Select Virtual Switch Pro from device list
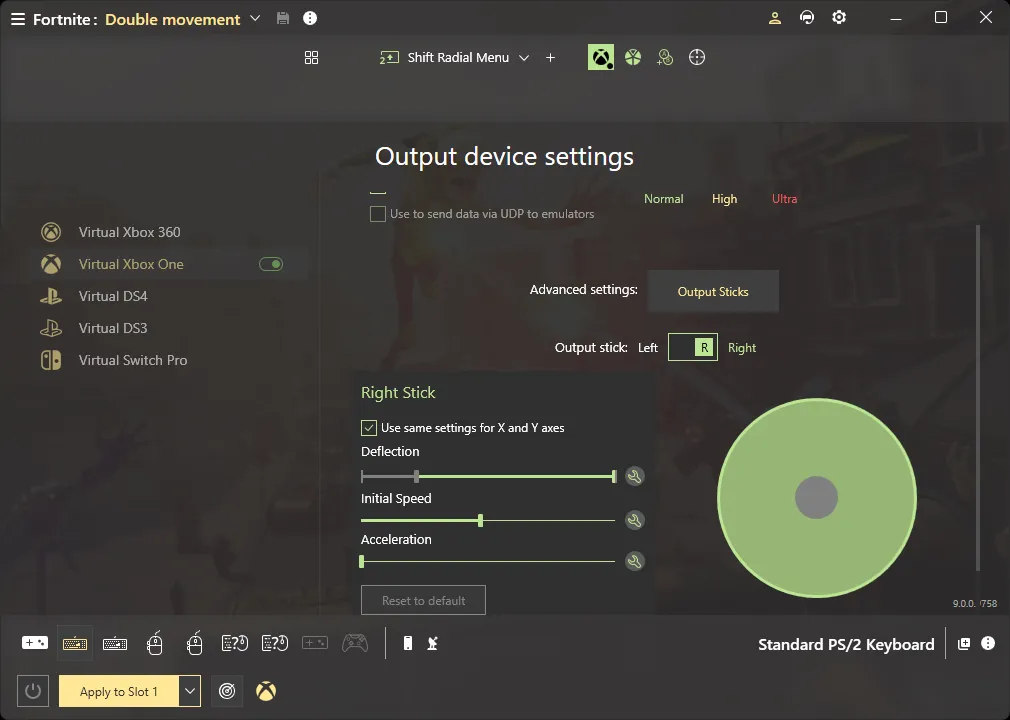1010x720 pixels. (133, 360)
